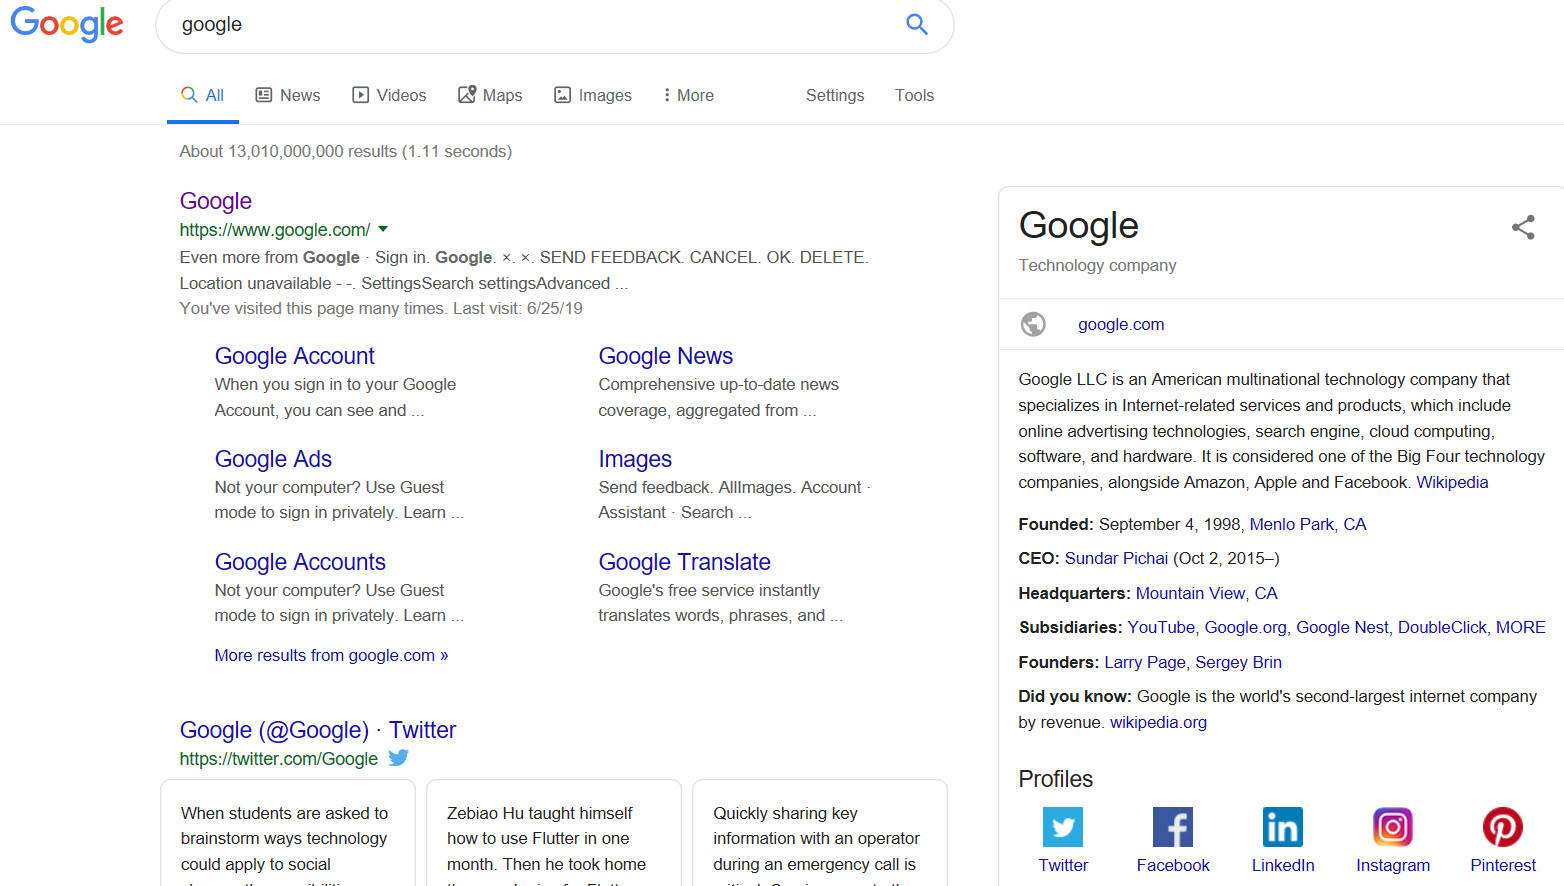Open the Google News sitelink
Image resolution: width=1564 pixels, height=886 pixels.
[665, 356]
